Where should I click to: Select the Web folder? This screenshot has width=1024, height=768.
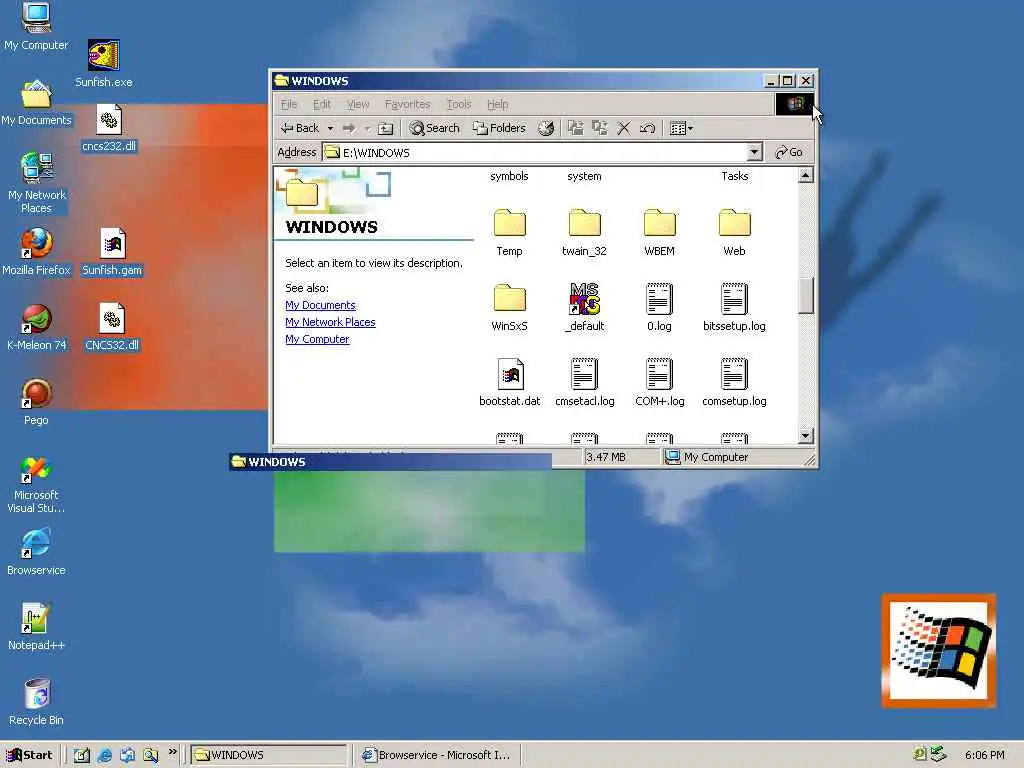pyautogui.click(x=735, y=232)
